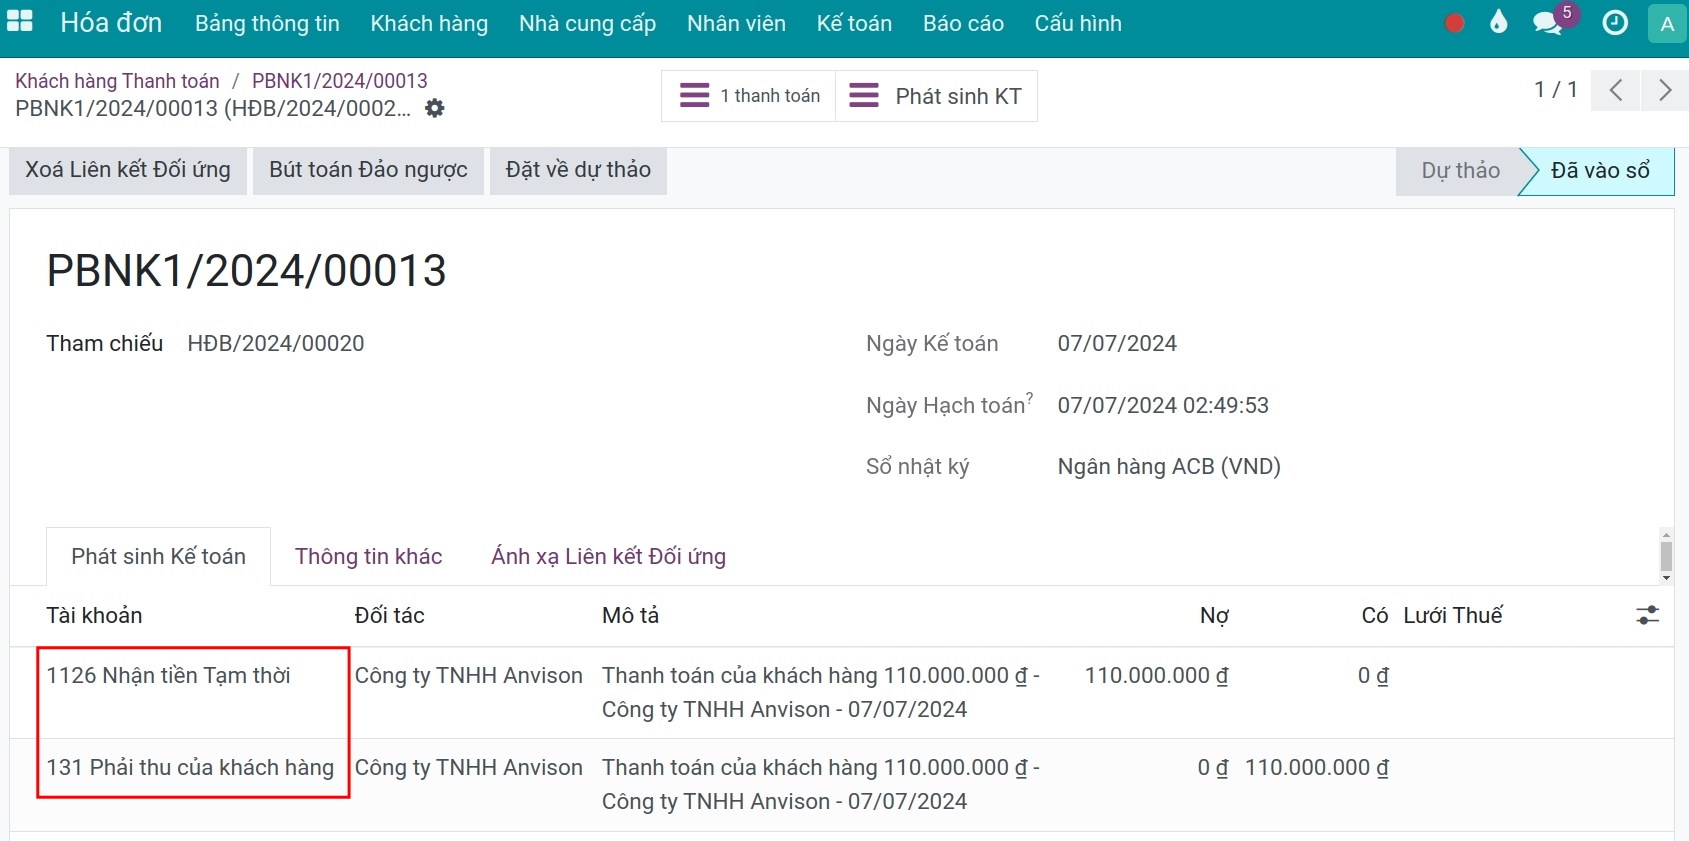1689x841 pixels.
Task: Sort by Mô tả column header
Action: point(630,615)
